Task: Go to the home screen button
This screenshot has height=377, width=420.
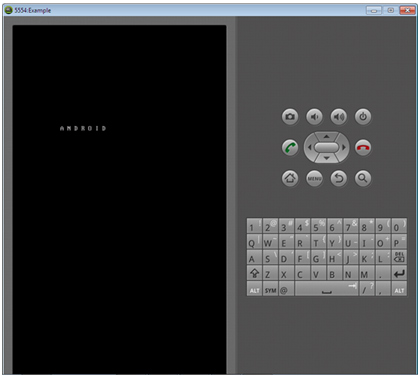Action: [290, 178]
